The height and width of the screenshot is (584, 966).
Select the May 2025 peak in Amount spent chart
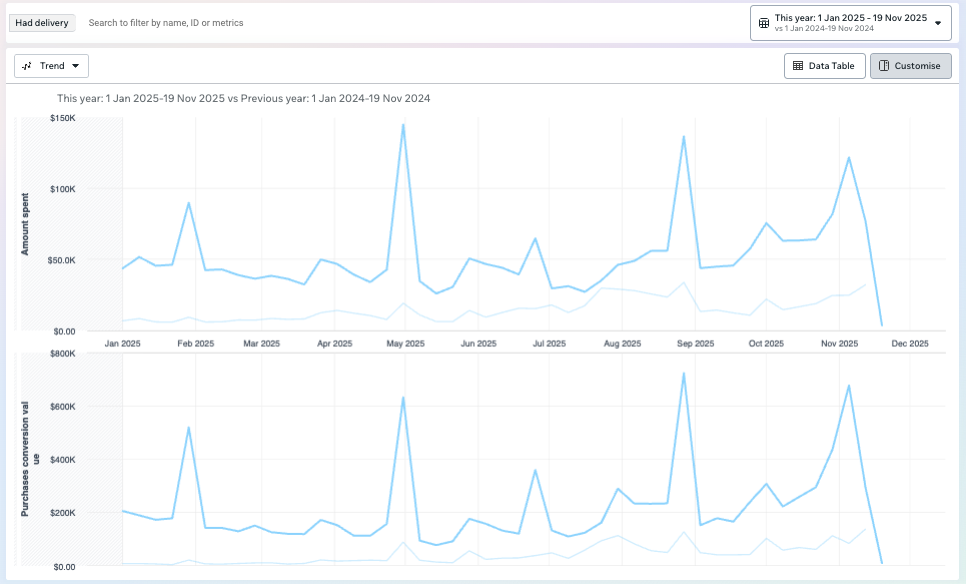tap(403, 125)
